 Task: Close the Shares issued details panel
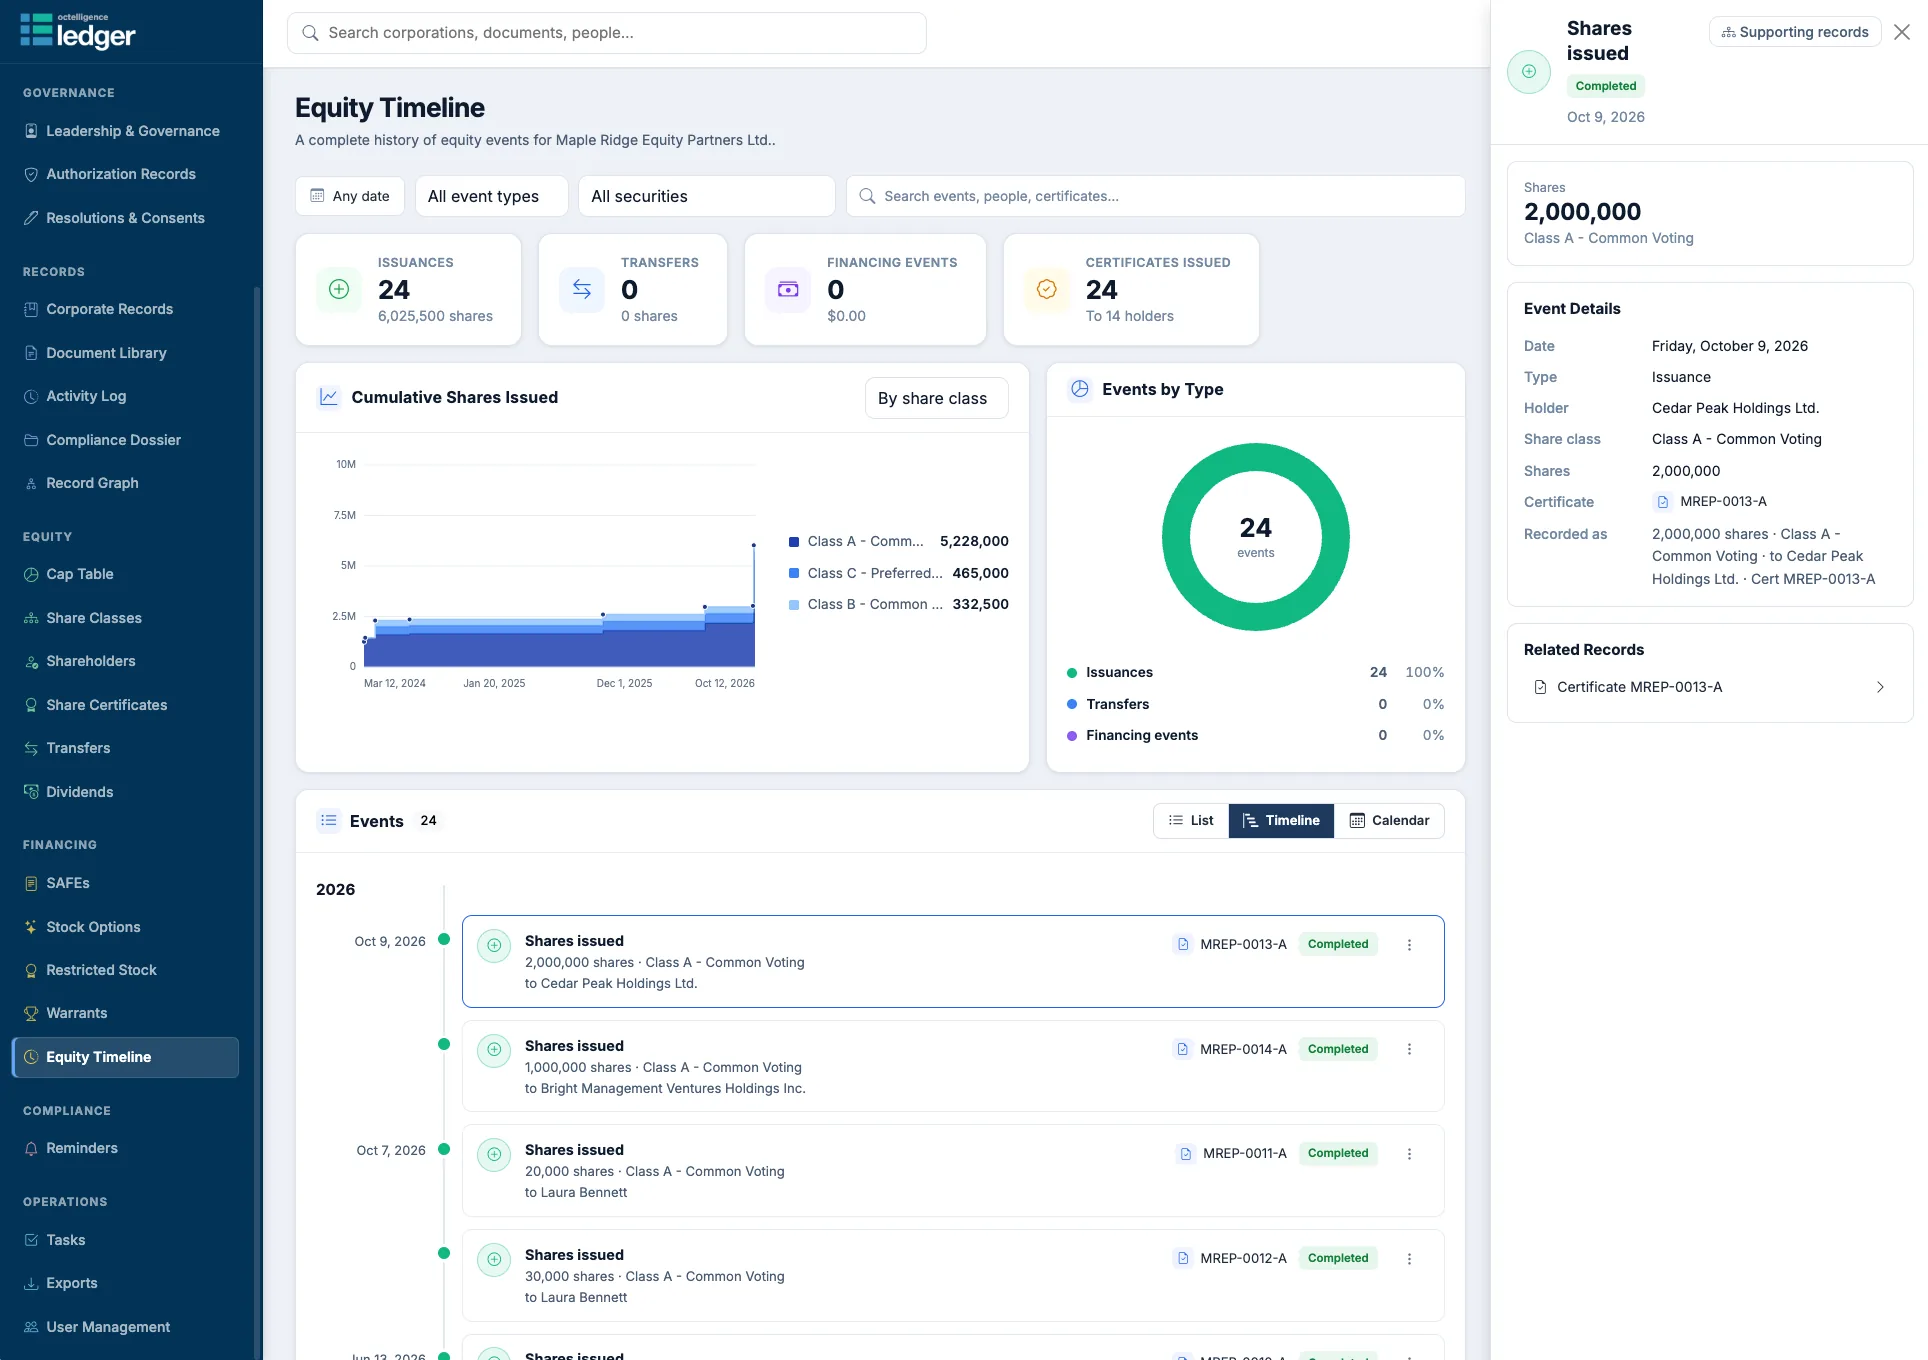(1902, 32)
